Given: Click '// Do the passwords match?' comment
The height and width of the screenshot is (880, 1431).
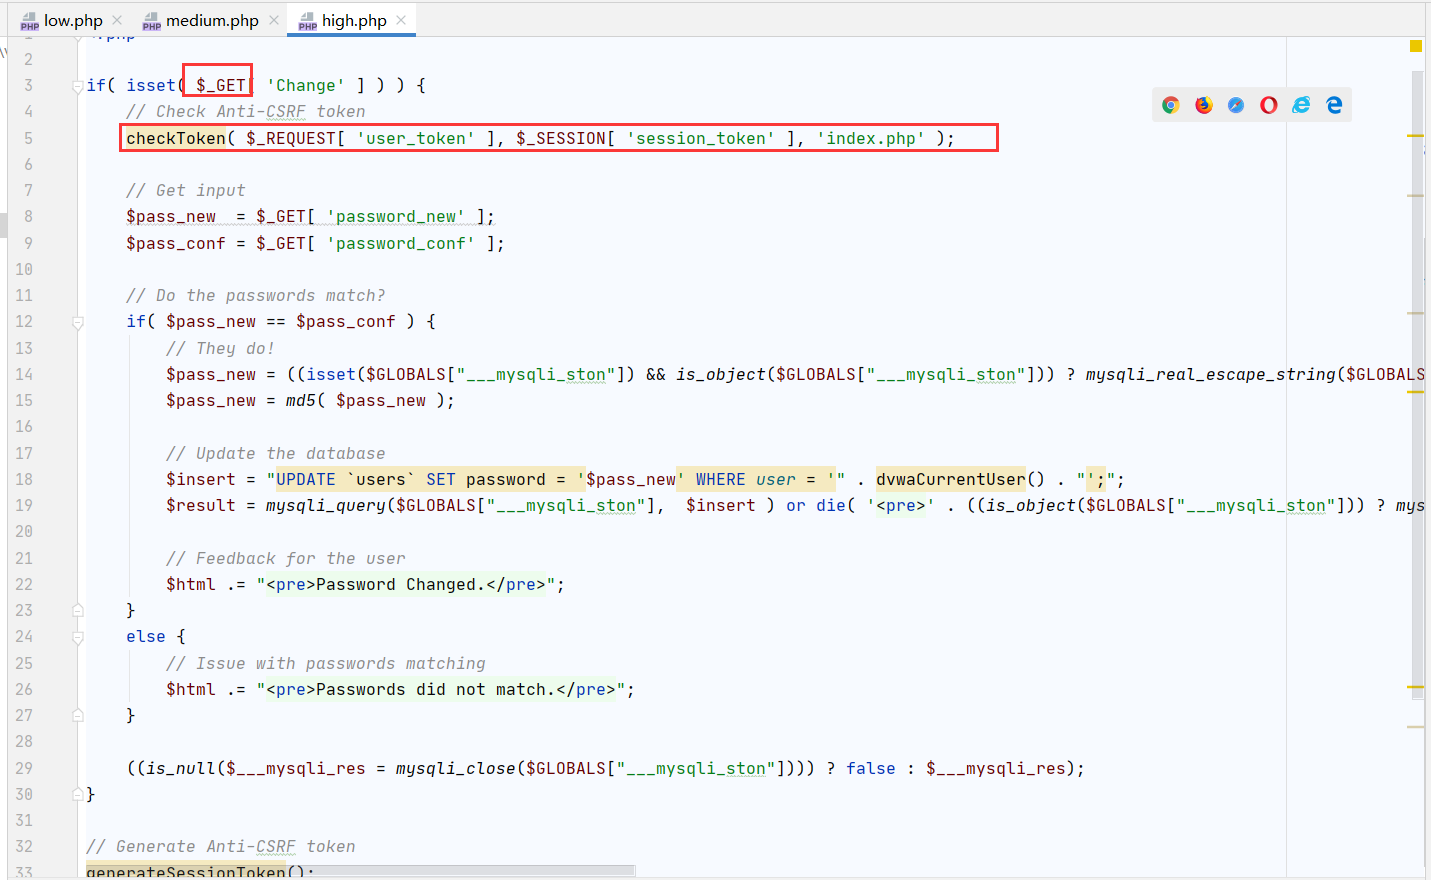Looking at the screenshot, I should pos(256,296).
